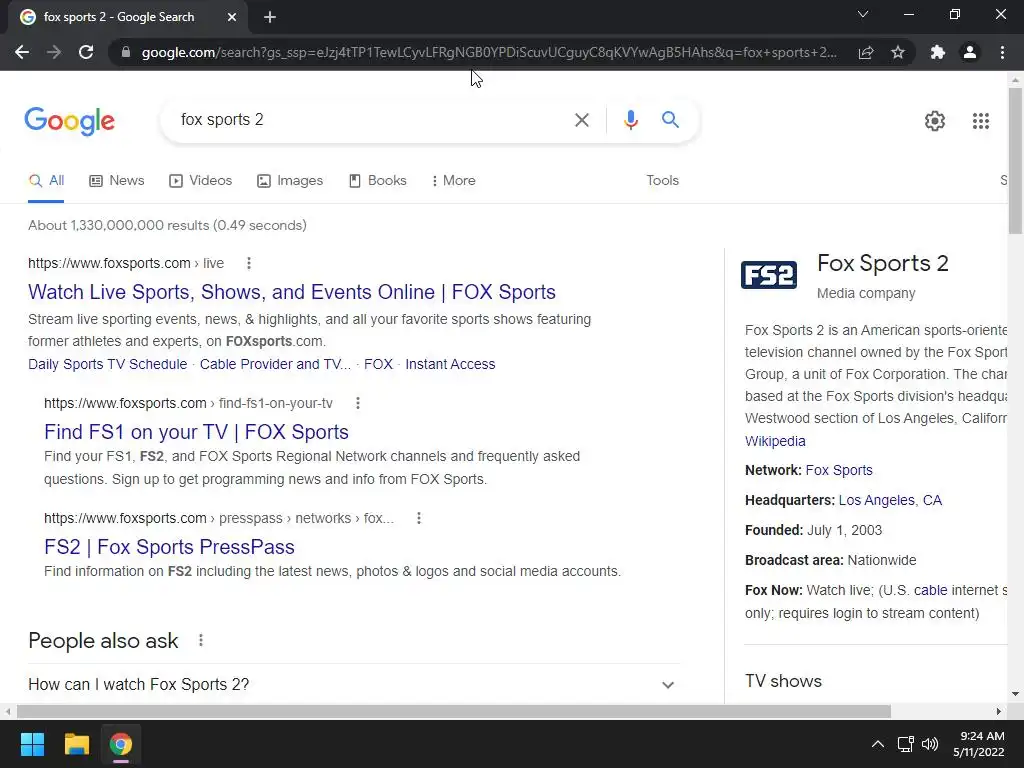Switch to the Images tab
This screenshot has height=768, width=1024.
(x=290, y=181)
